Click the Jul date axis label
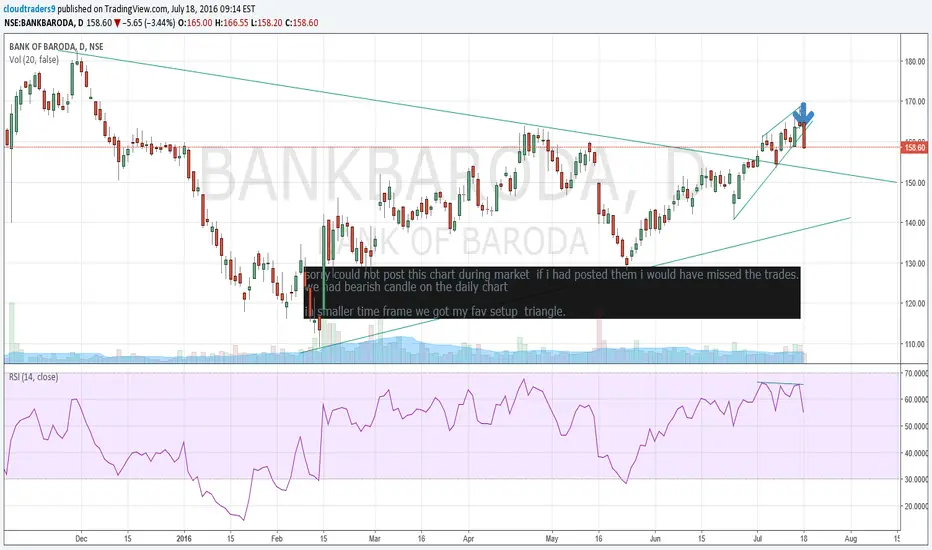 point(757,539)
